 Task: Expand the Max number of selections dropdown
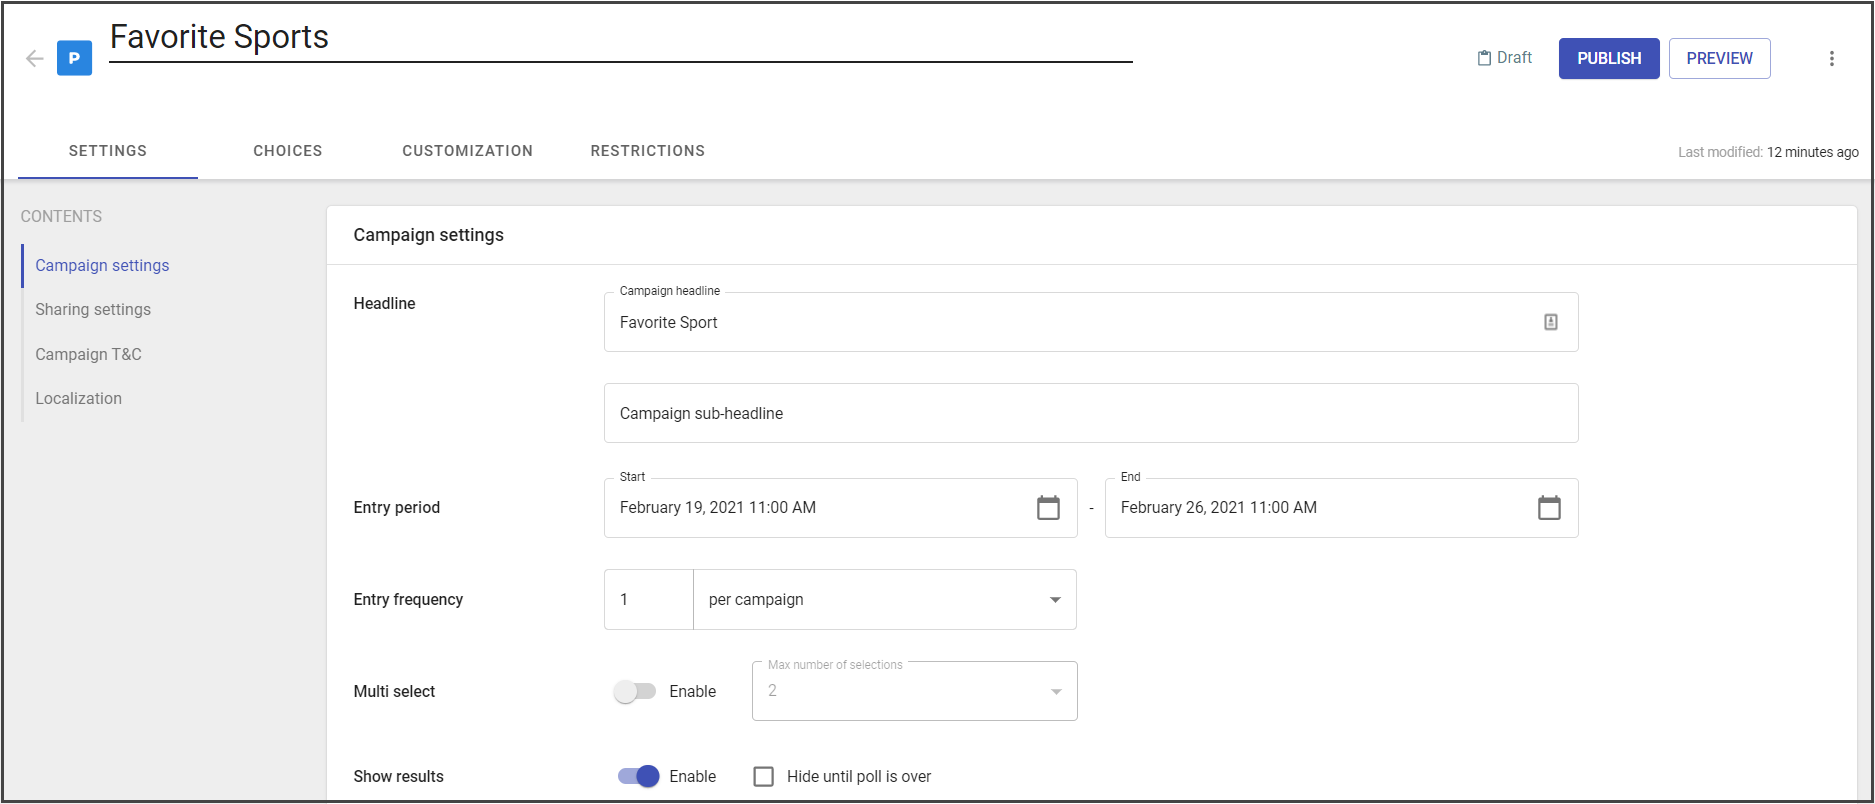click(914, 691)
